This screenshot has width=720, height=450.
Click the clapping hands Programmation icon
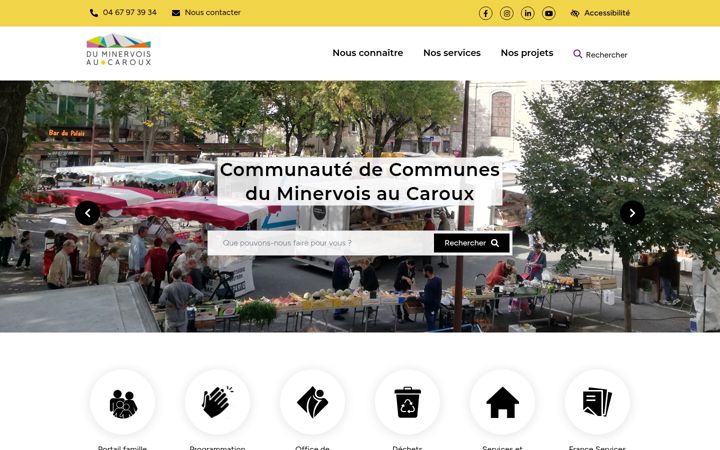(x=218, y=402)
